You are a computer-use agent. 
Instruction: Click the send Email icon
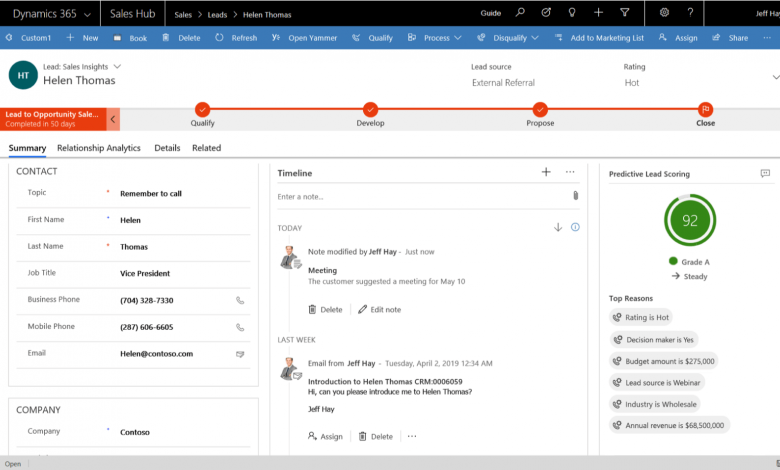(x=240, y=354)
